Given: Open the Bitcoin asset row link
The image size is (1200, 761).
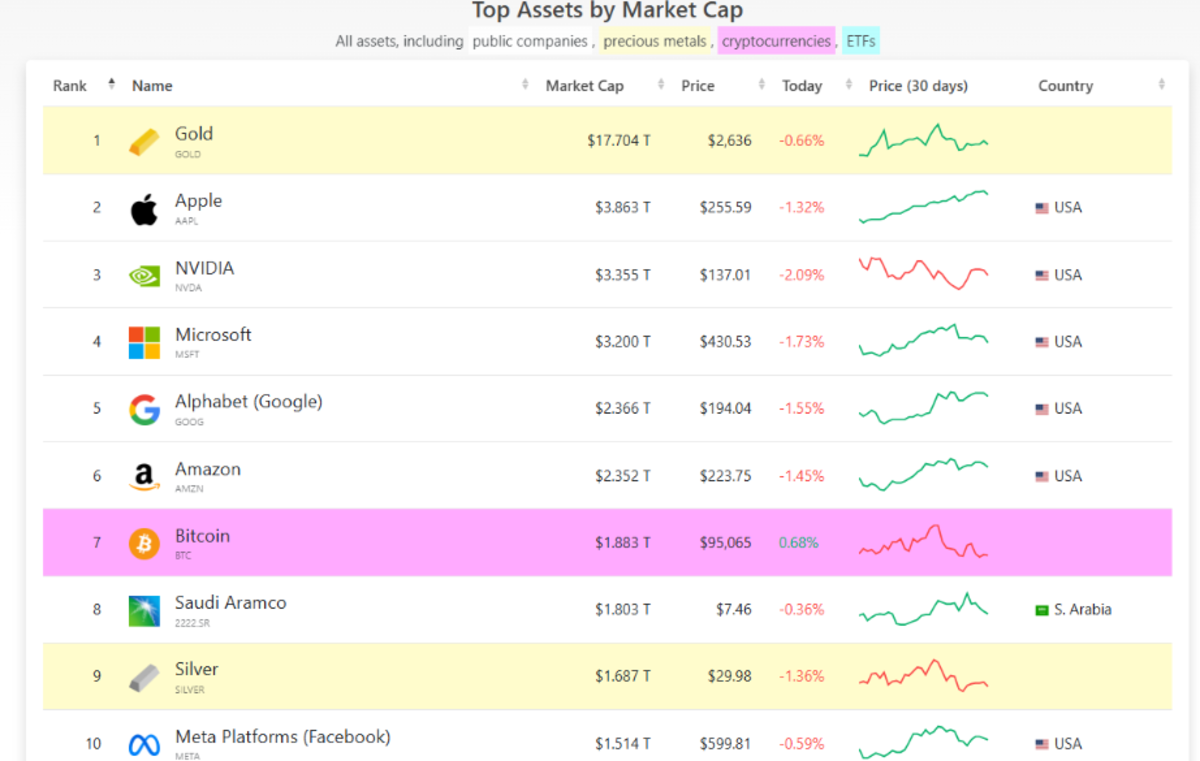Looking at the screenshot, I should coord(202,535).
